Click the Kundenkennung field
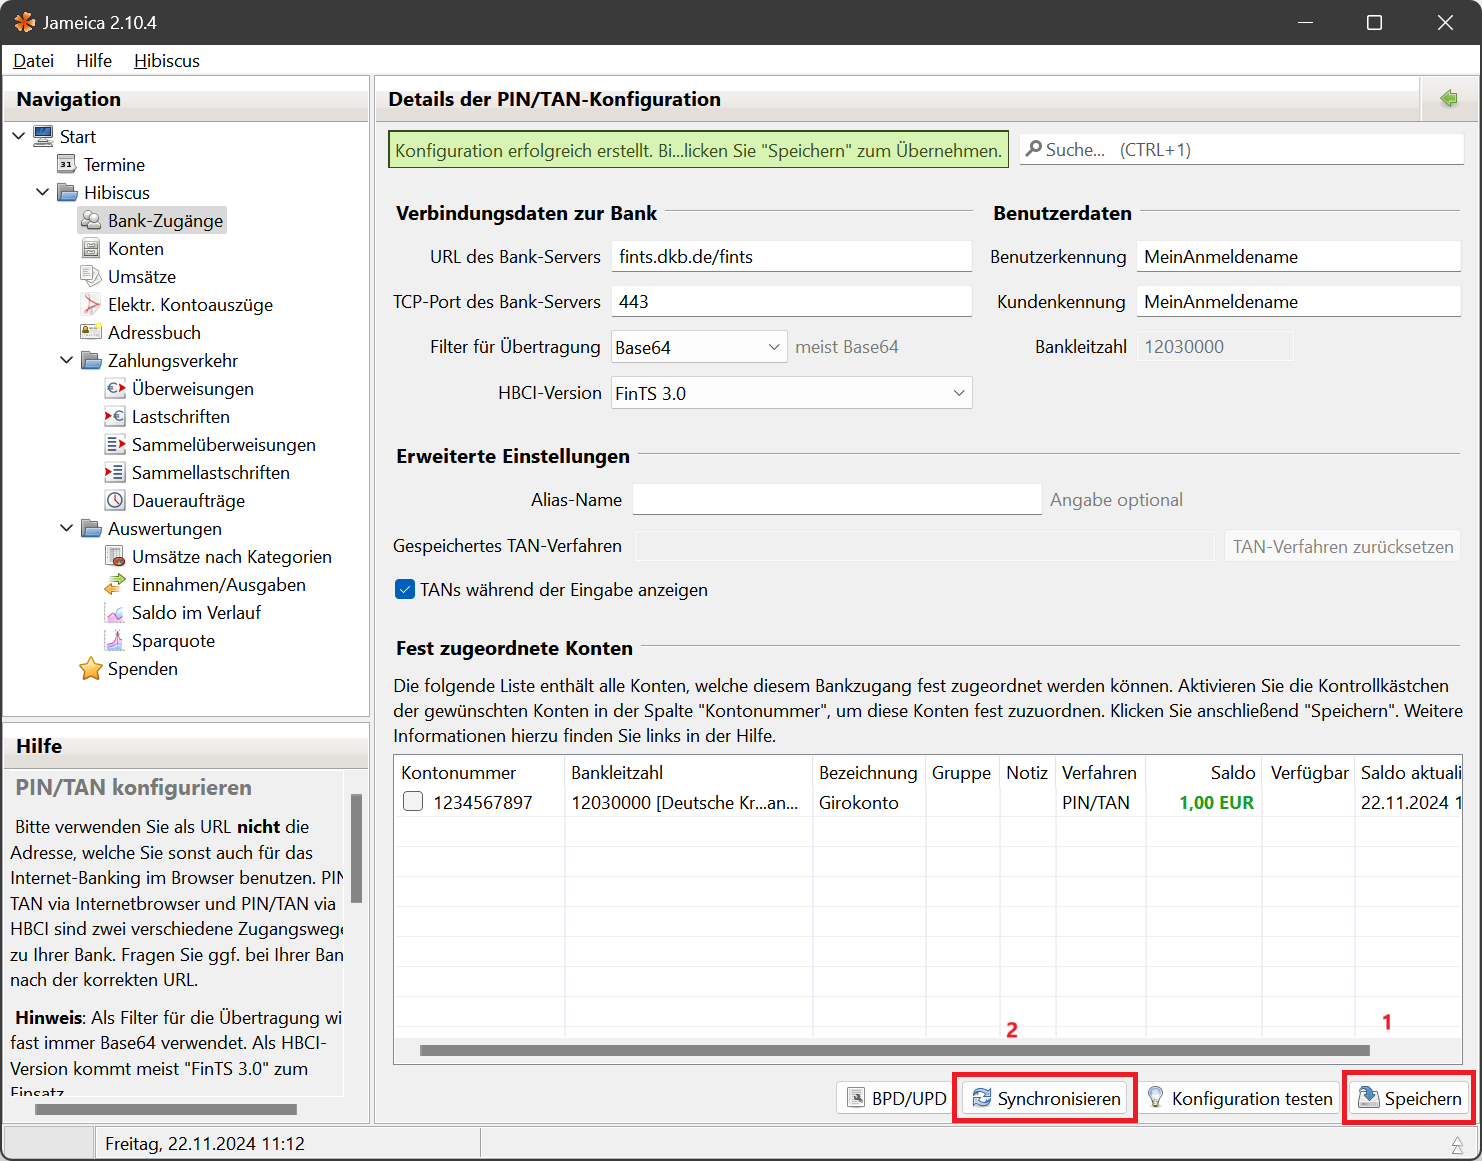Screen dimensions: 1482x1161 (x=1298, y=301)
